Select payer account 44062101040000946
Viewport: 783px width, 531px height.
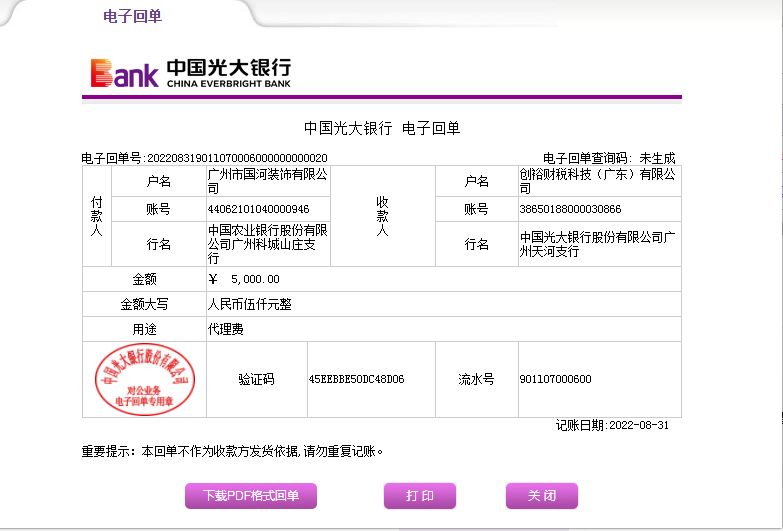259,209
